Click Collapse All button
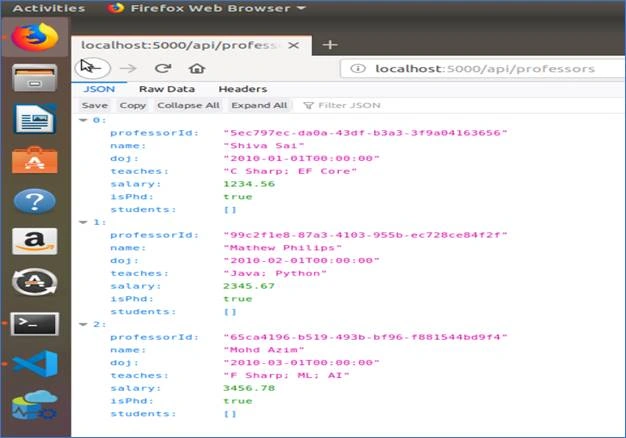The height and width of the screenshot is (438, 626). [188, 105]
